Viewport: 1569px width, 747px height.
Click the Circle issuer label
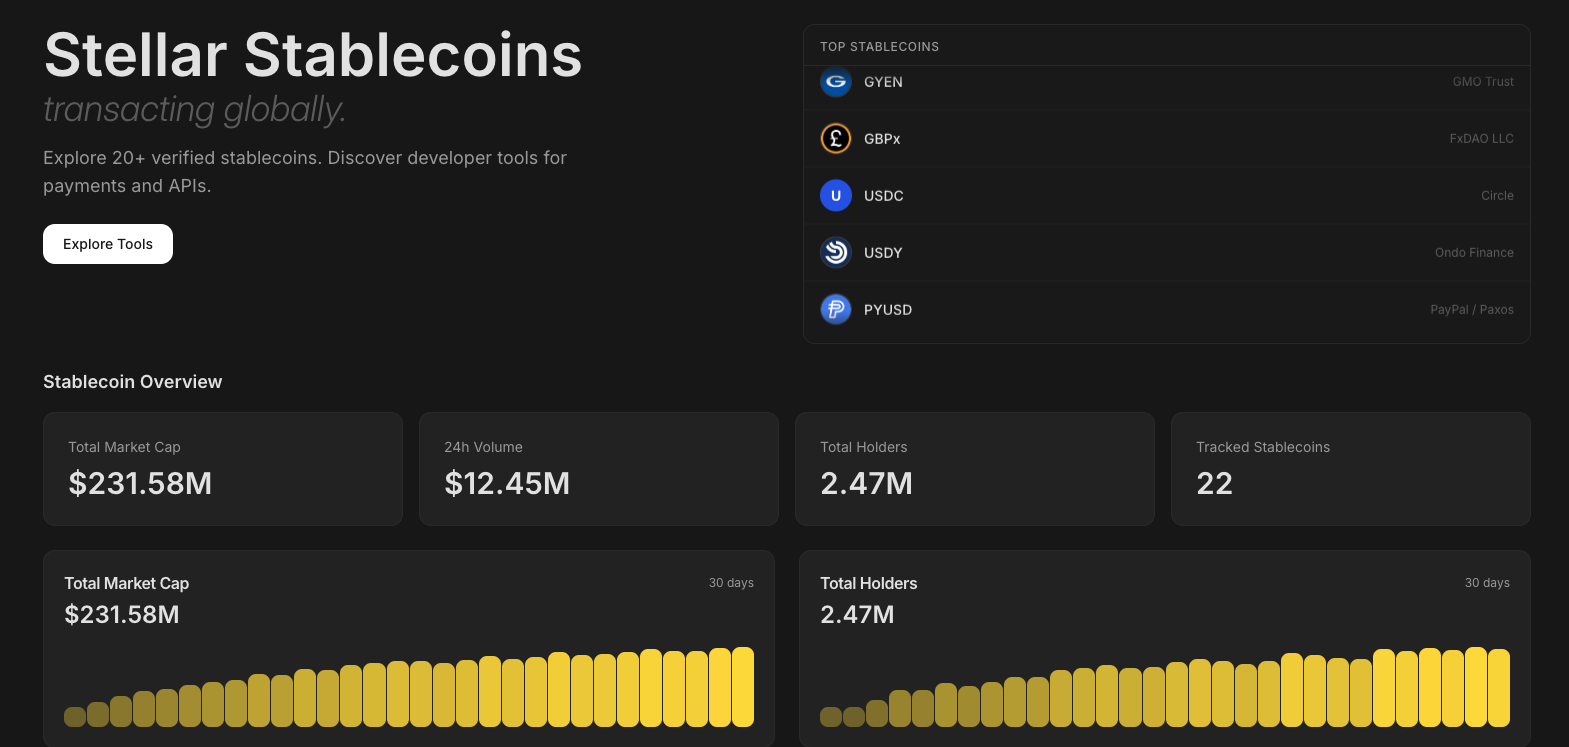tap(1496, 196)
